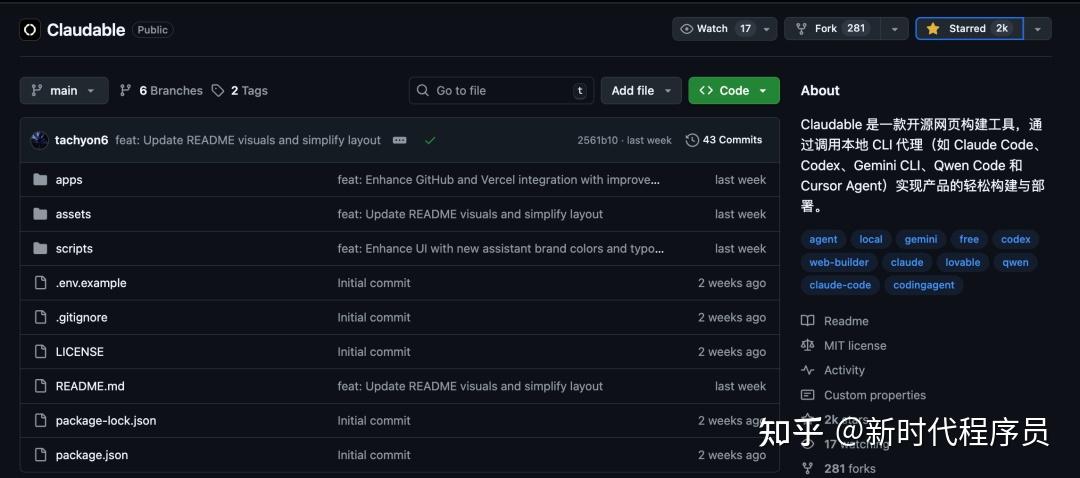Image resolution: width=1080 pixels, height=478 pixels.
Task: Click the file icon beside README.md
Action: tap(40, 386)
